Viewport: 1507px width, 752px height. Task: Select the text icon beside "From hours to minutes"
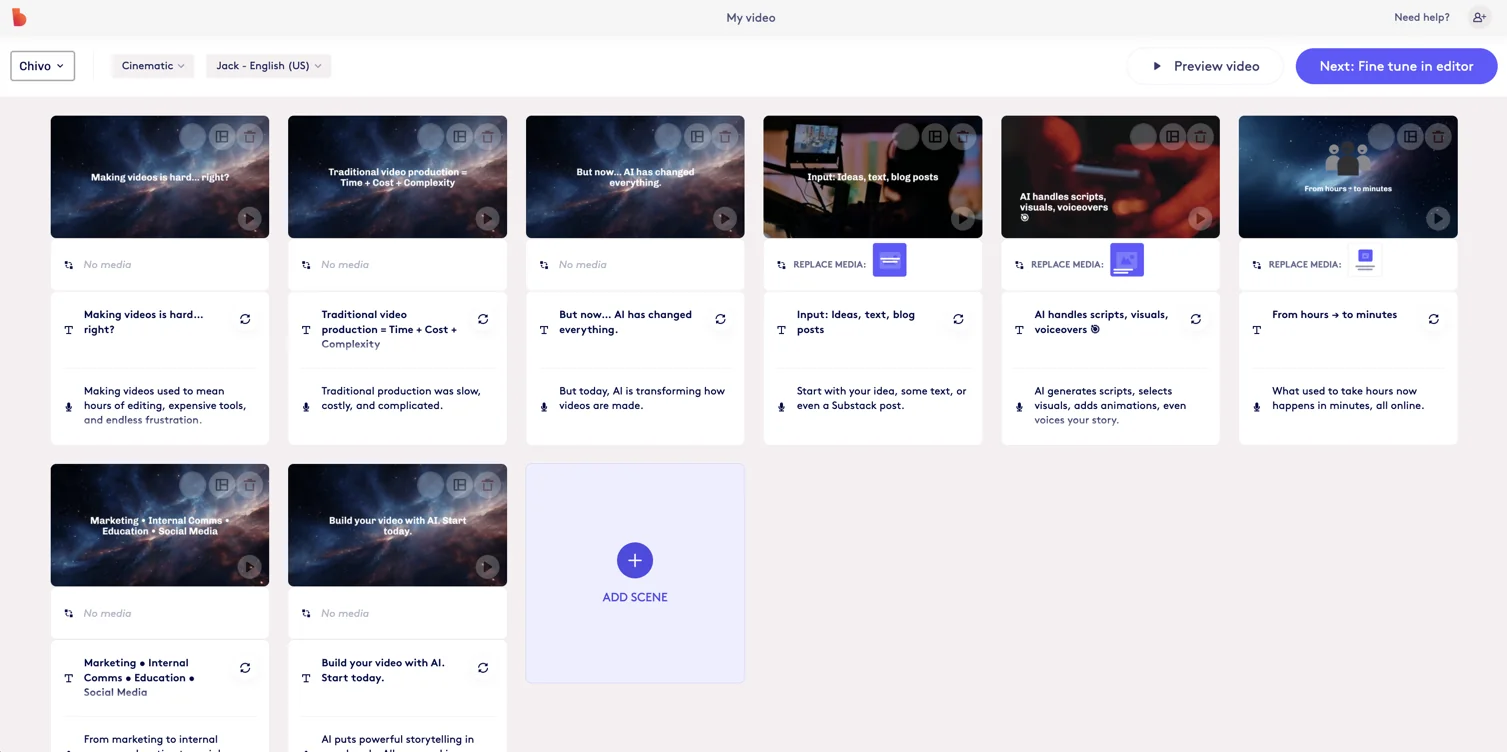(x=1256, y=329)
